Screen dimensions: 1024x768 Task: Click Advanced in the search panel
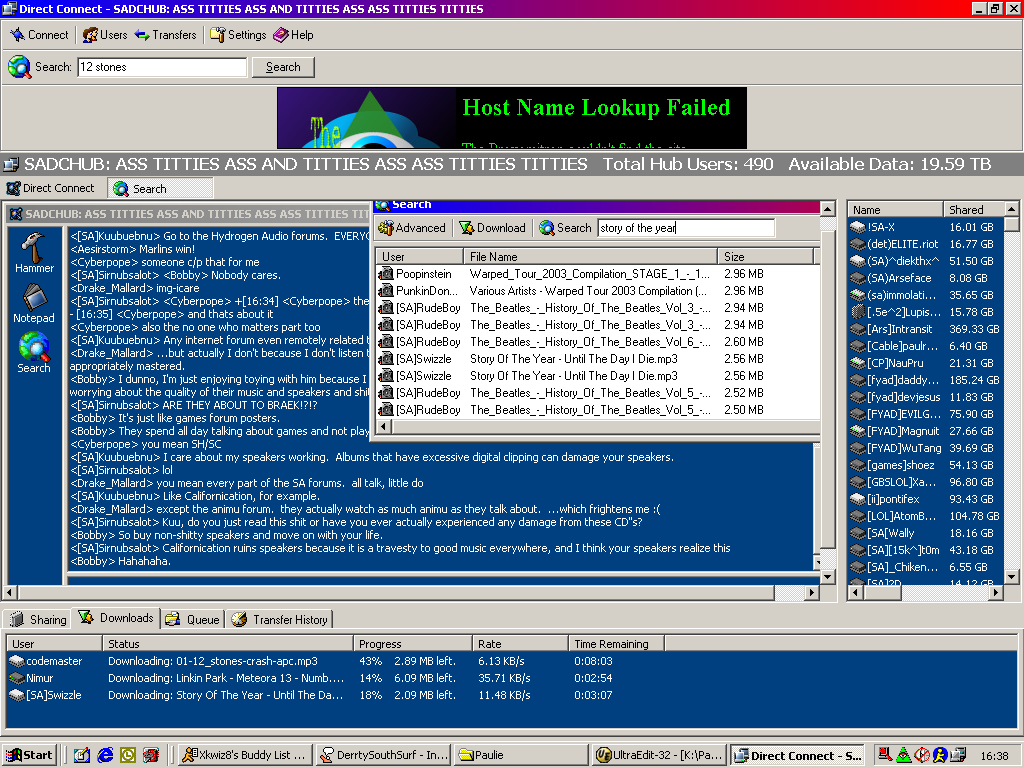tap(412, 228)
